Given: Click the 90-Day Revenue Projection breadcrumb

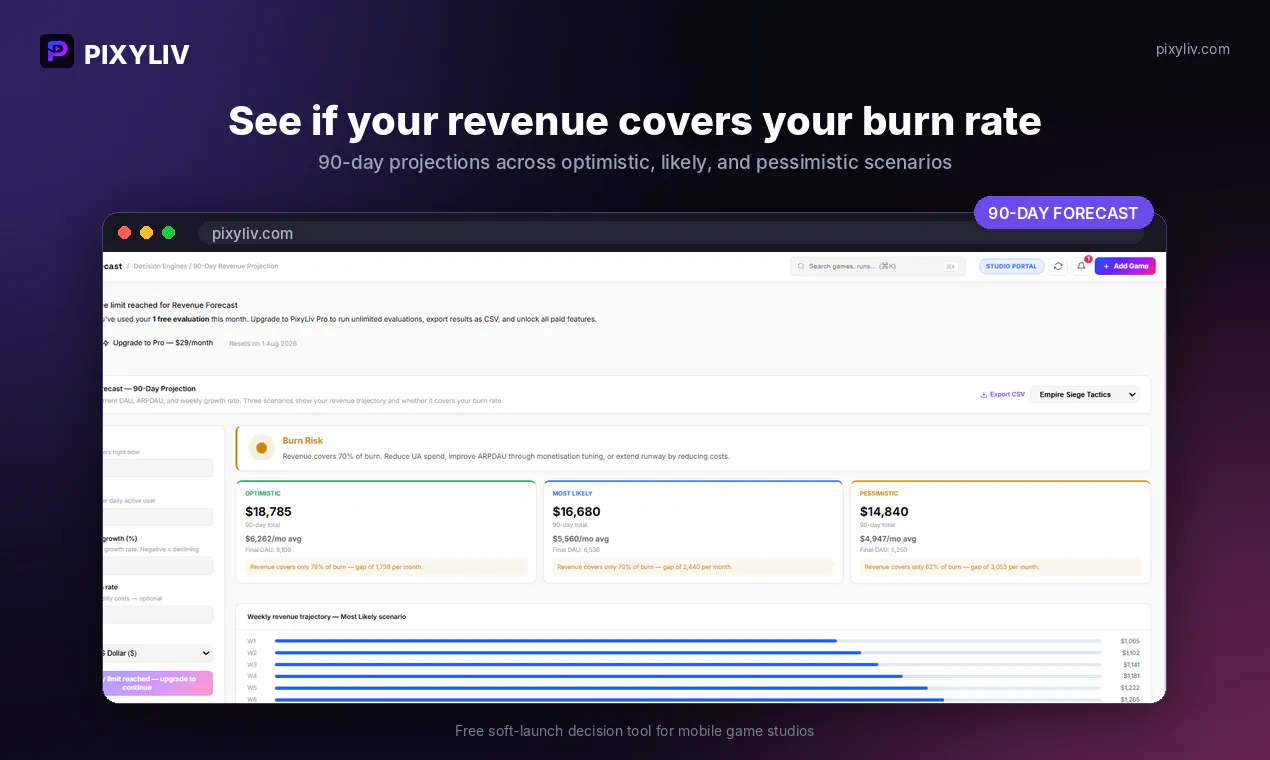Looking at the screenshot, I should [235, 266].
